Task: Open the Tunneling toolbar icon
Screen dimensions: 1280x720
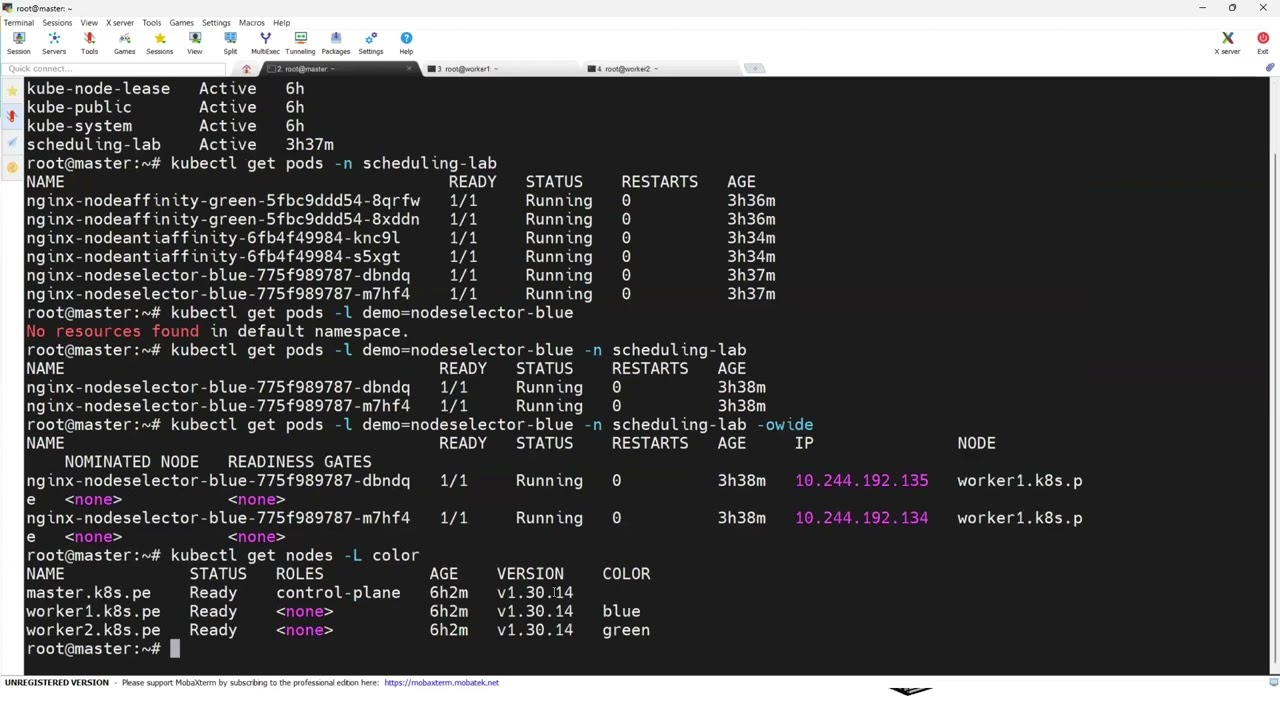Action: (300, 43)
